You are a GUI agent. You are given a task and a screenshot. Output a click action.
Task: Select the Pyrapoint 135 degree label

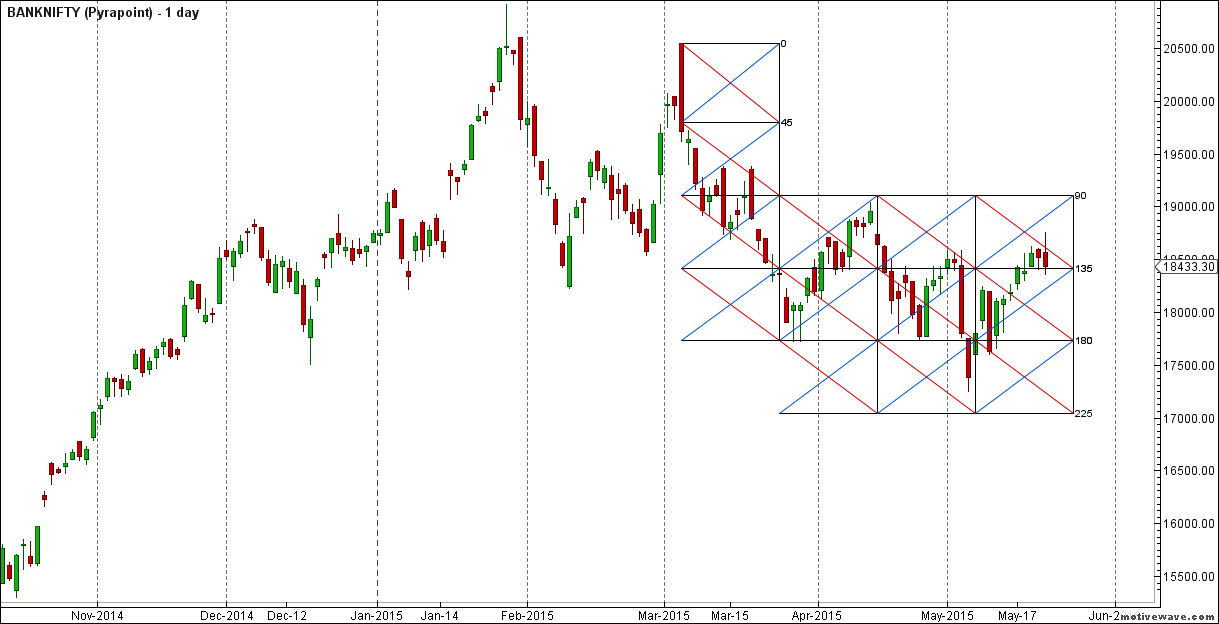pos(1083,268)
